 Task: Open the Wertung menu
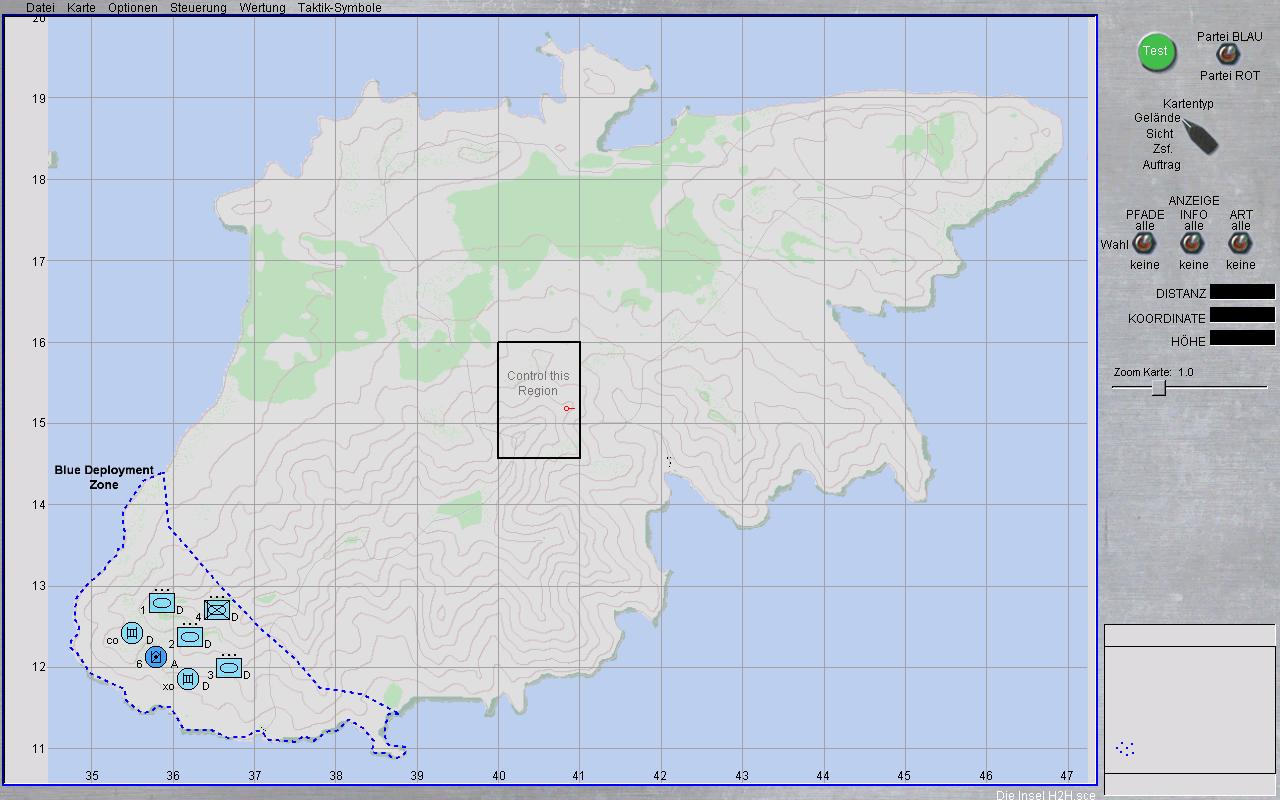[262, 8]
